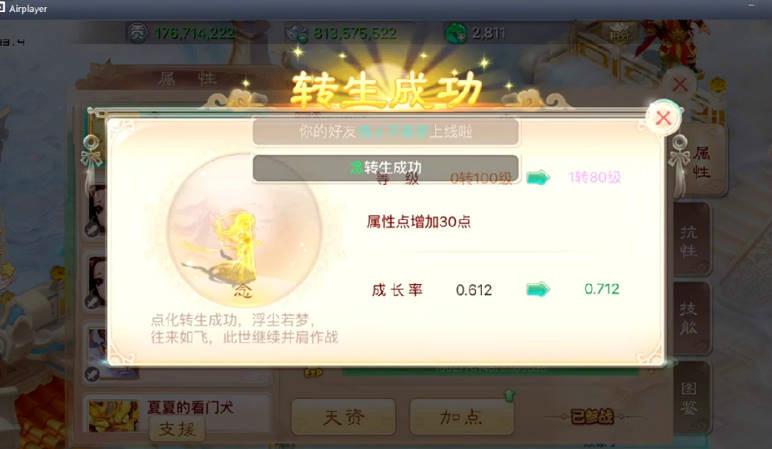Click the teal arrow beside 成长率
The height and width of the screenshot is (449, 772).
pos(538,289)
